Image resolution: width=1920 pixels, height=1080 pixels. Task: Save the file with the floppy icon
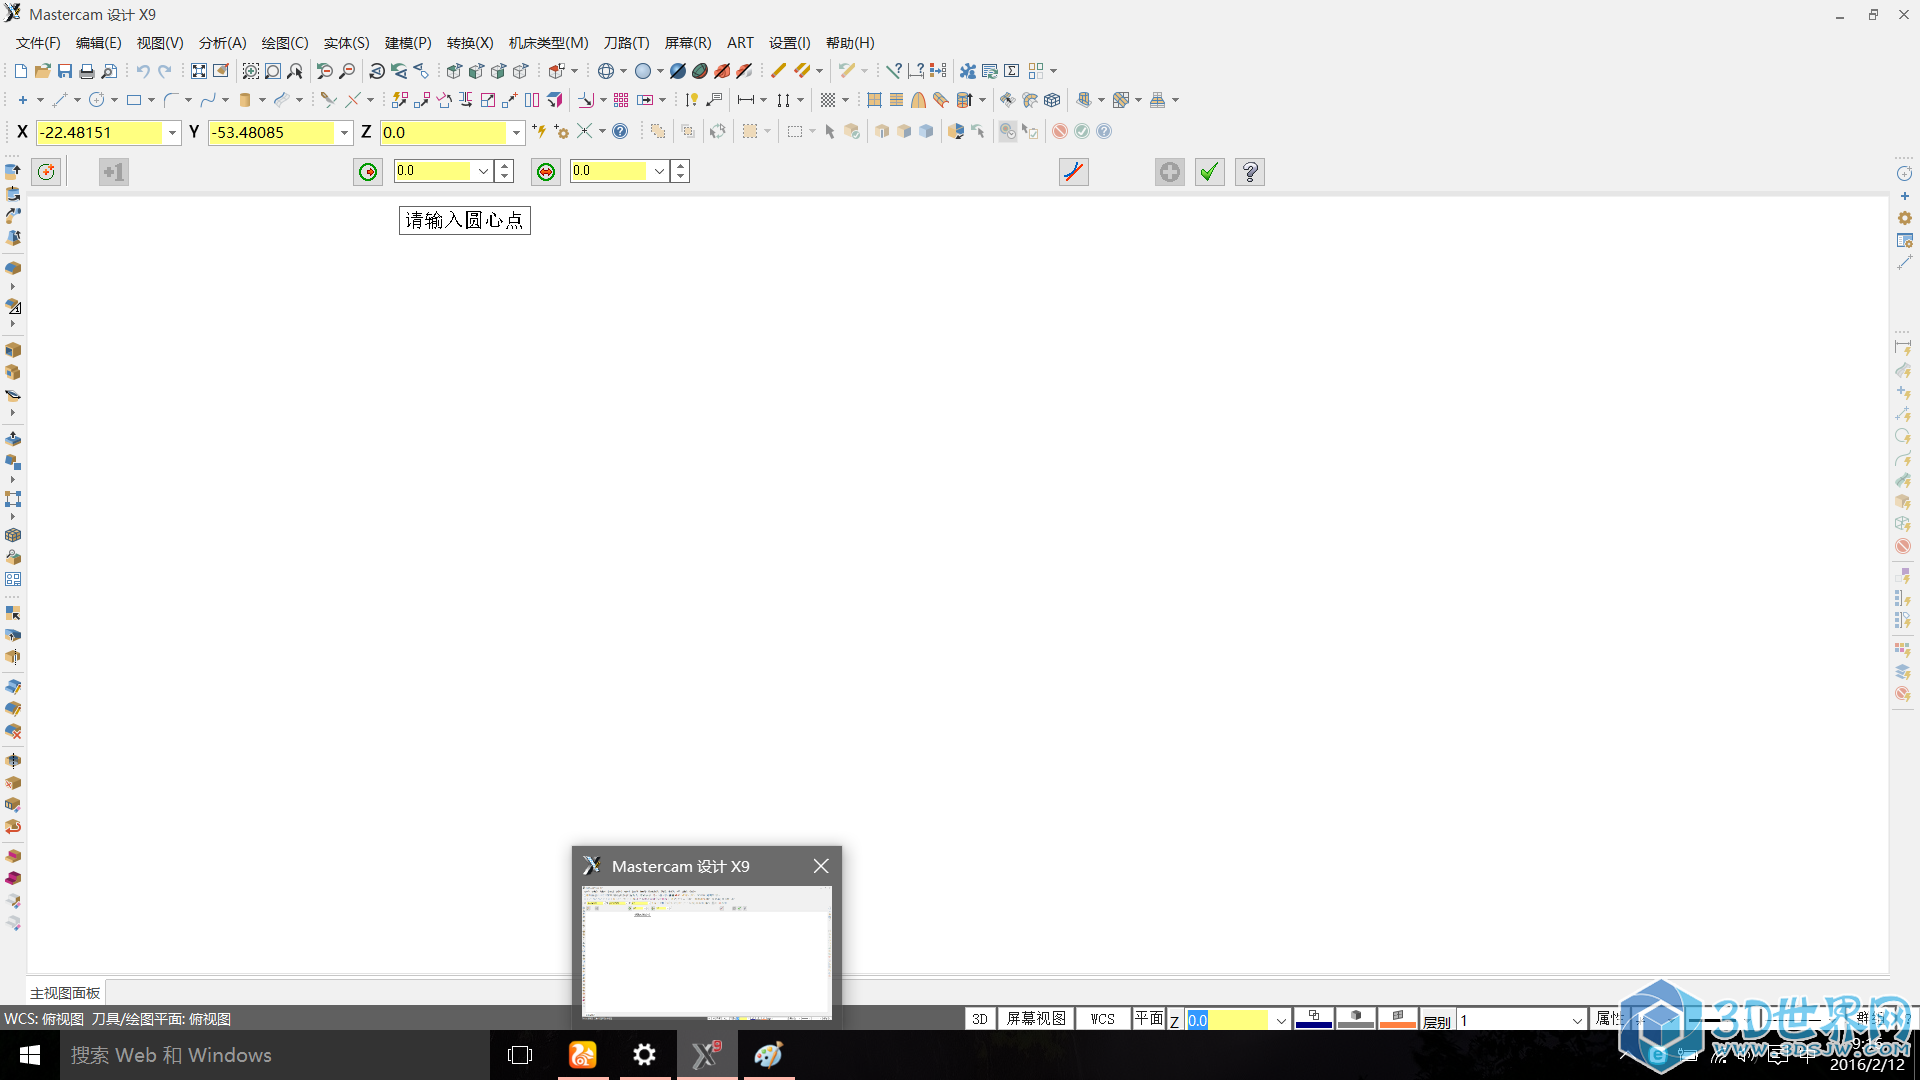pyautogui.click(x=64, y=71)
